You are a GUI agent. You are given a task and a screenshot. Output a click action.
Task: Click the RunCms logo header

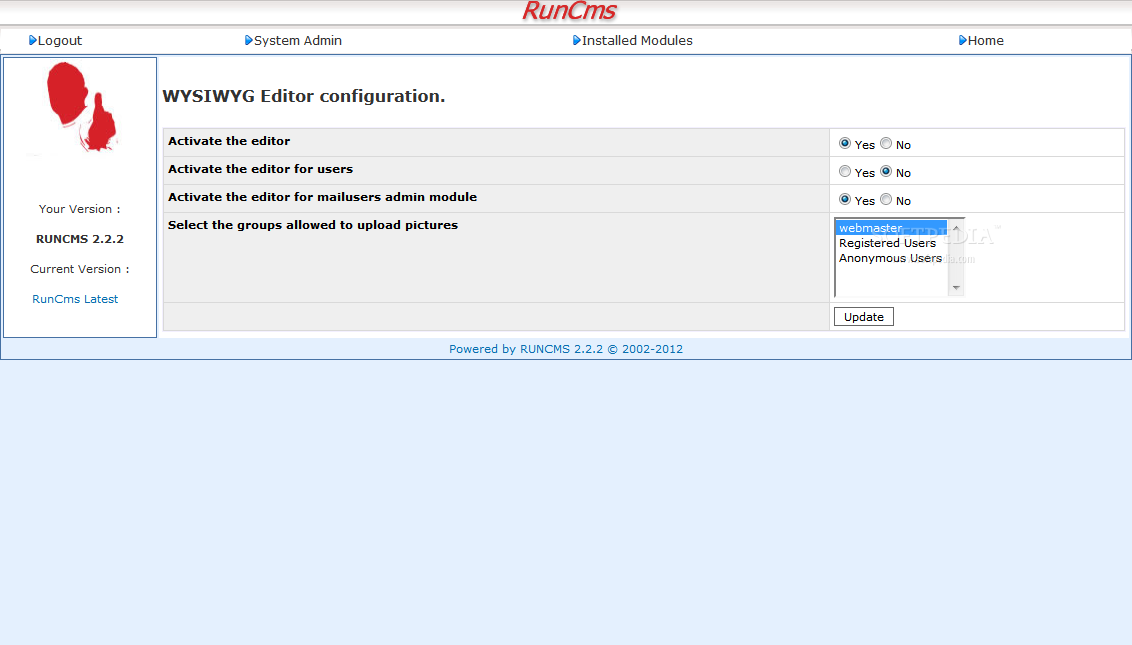(569, 11)
